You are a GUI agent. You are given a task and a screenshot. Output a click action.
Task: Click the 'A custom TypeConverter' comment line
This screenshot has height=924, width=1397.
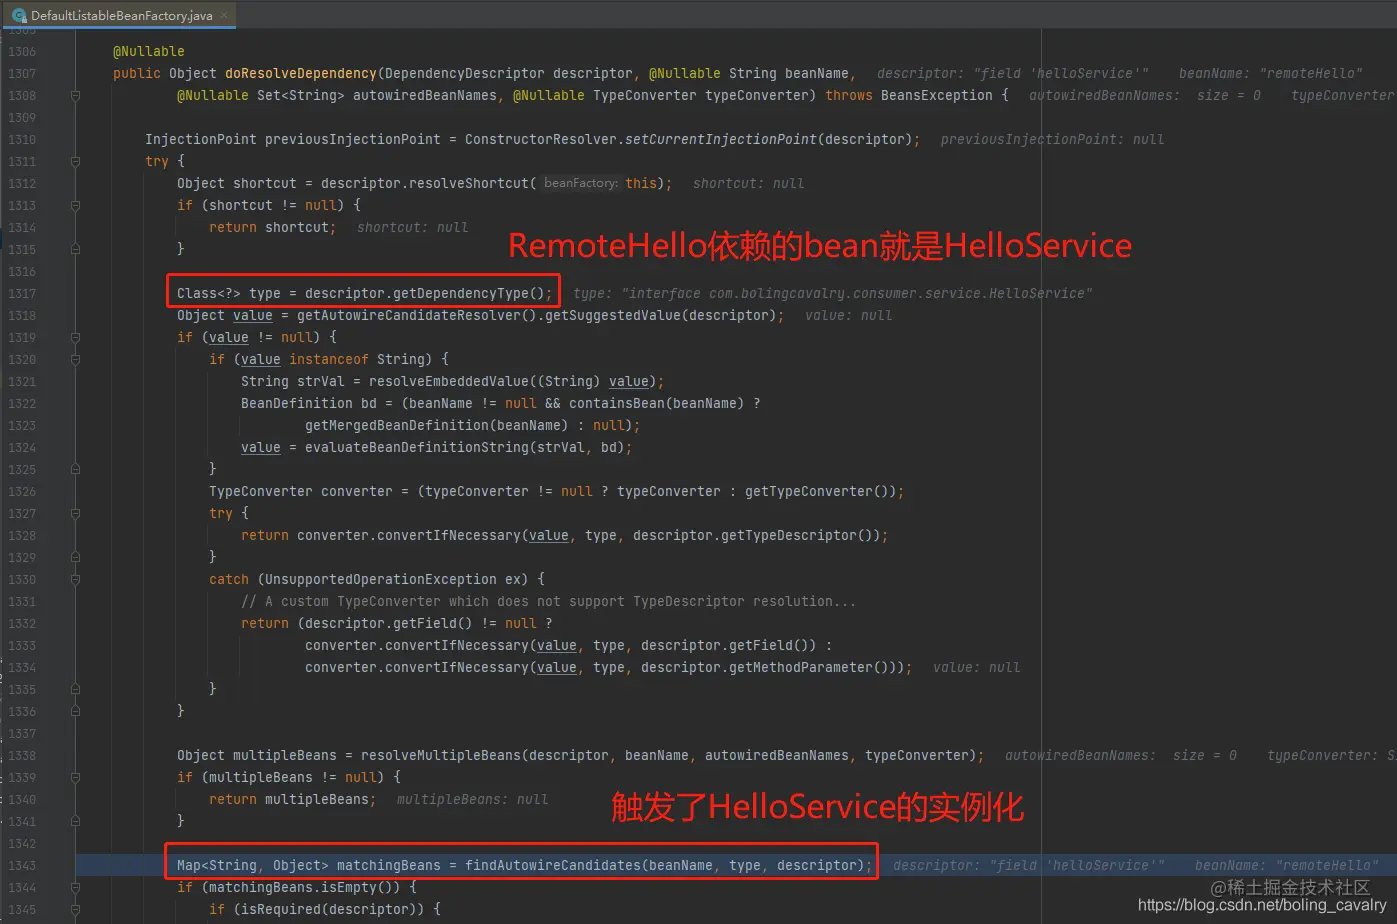click(548, 602)
